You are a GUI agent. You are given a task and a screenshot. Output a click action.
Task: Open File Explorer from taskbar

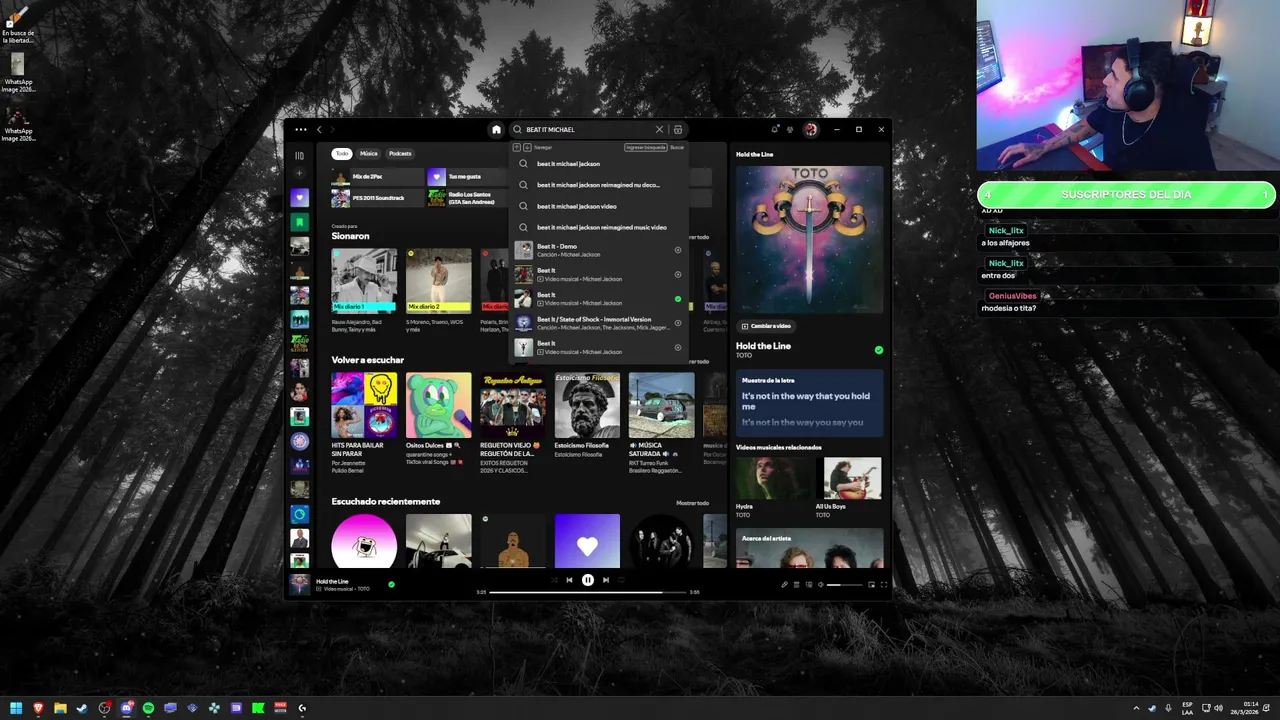[x=60, y=708]
